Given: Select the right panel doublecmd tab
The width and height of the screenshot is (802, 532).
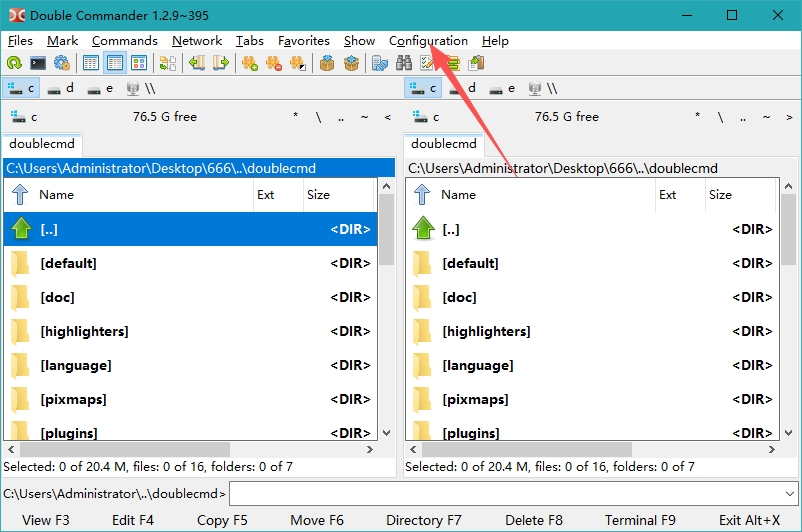Looking at the screenshot, I should 444,144.
